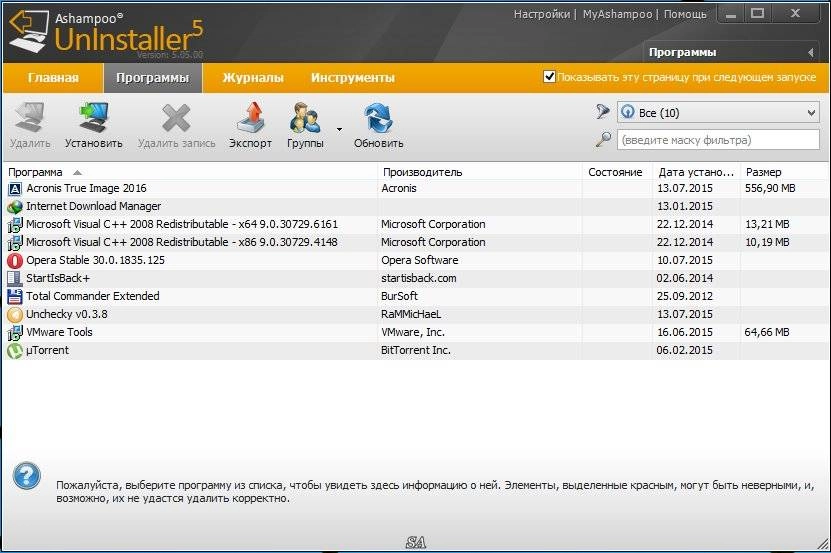This screenshot has height=553, width=831.
Task: Click the MyAshampoo link
Action: click(617, 14)
